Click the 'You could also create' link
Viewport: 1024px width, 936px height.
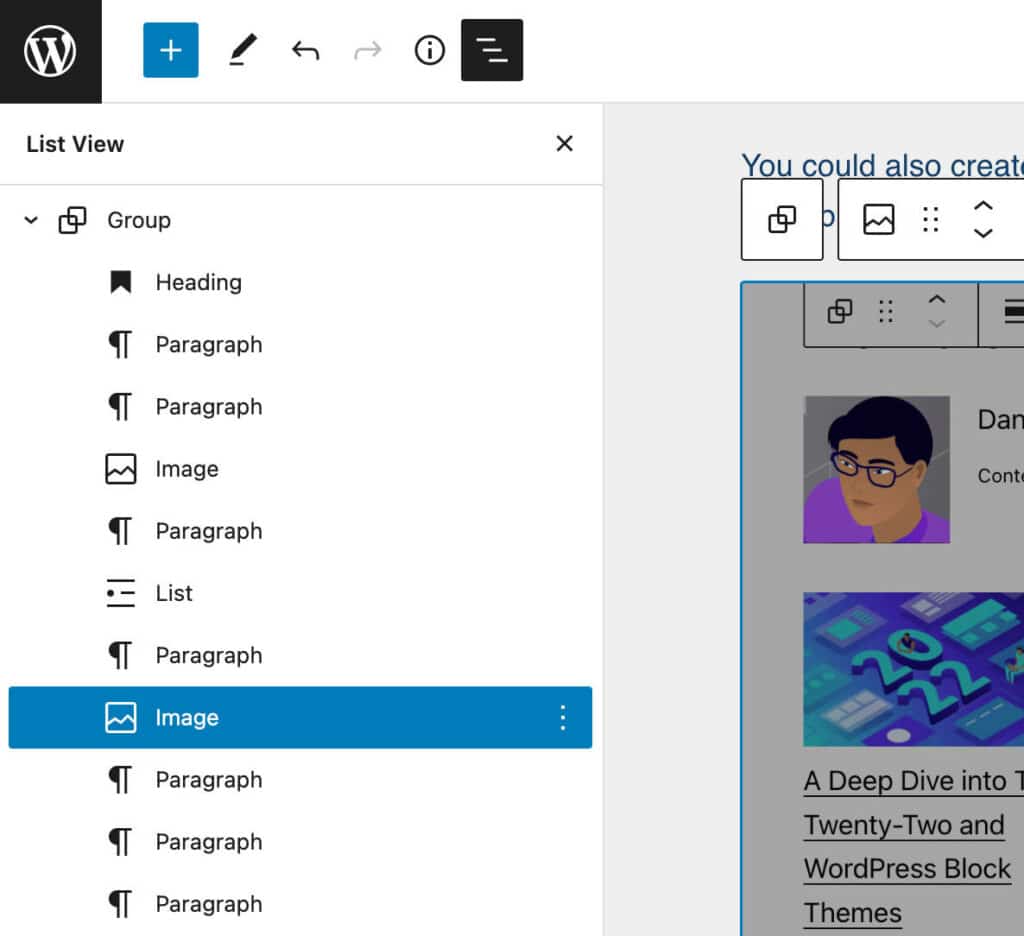(880, 166)
